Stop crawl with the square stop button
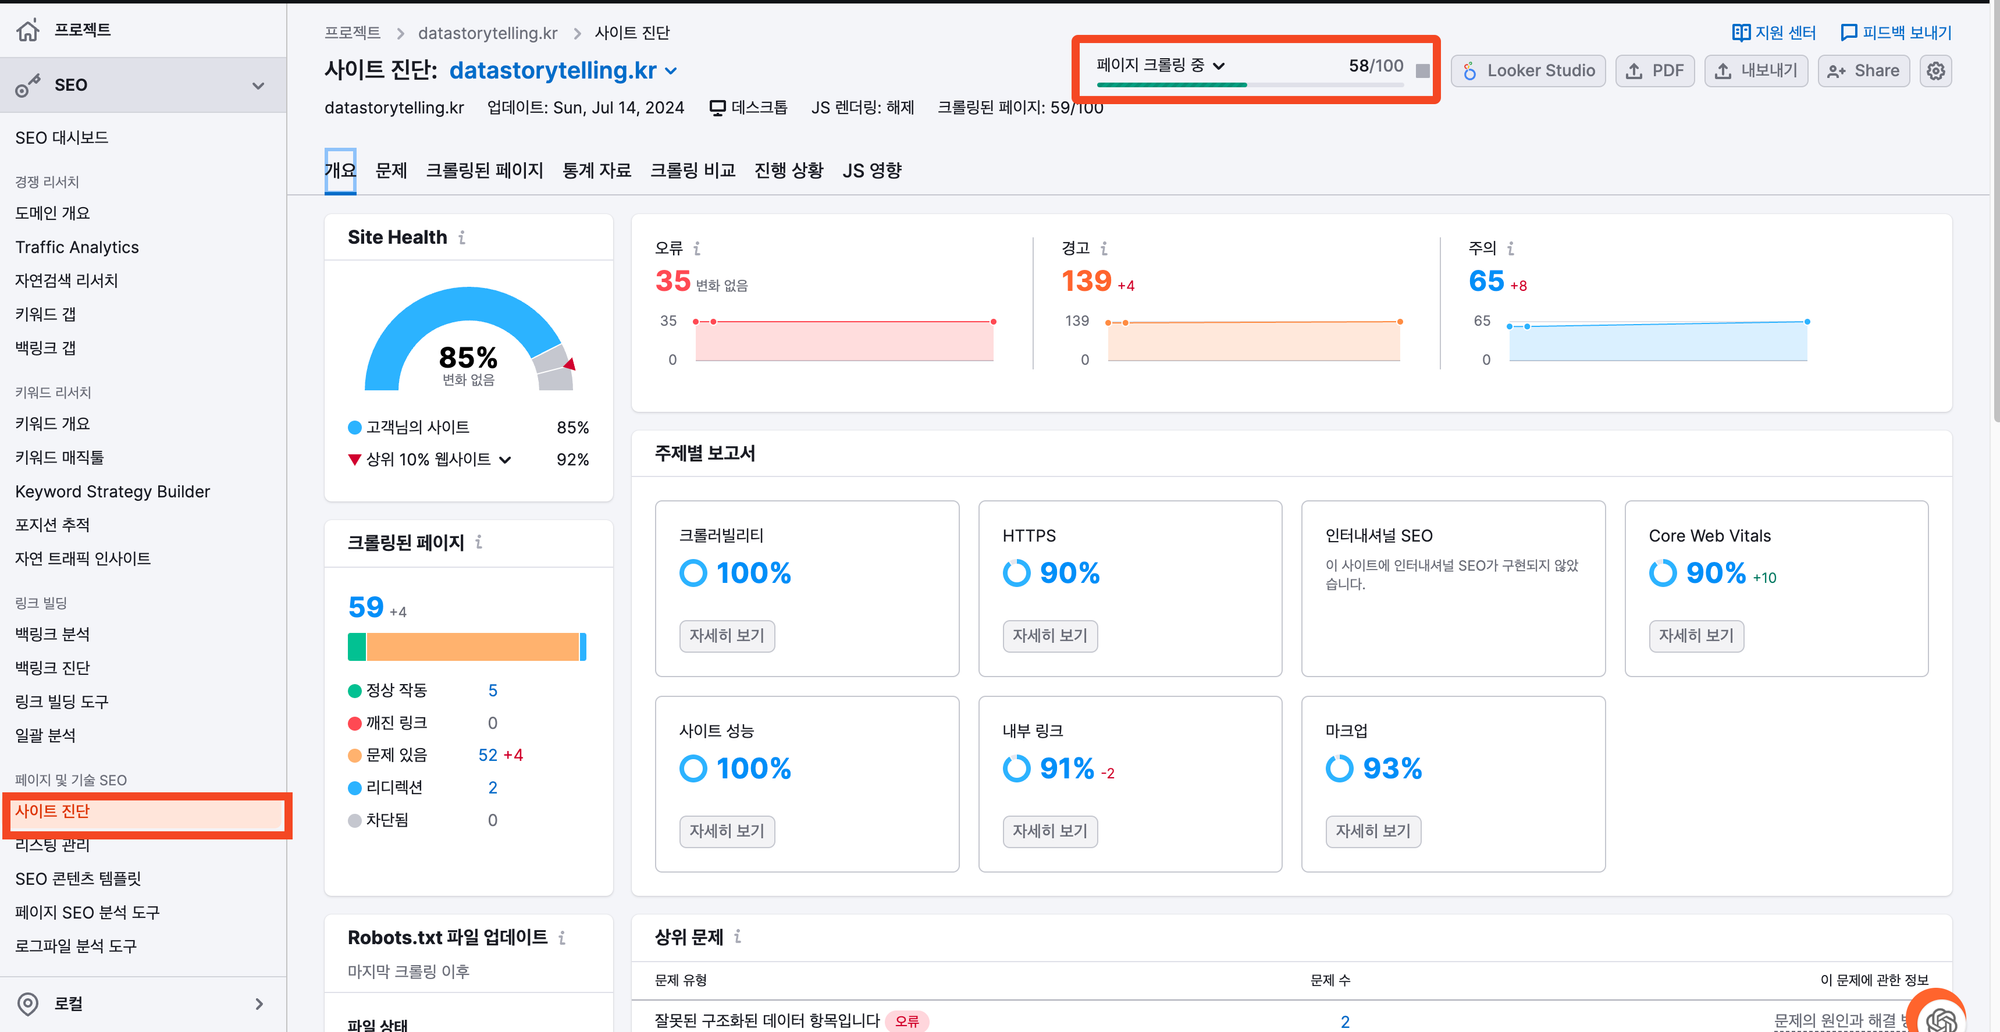 1422,71
